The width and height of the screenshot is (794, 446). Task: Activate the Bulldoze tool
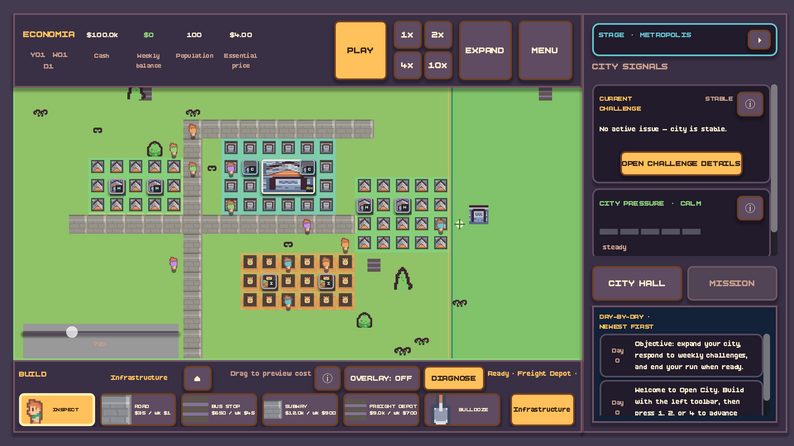462,409
